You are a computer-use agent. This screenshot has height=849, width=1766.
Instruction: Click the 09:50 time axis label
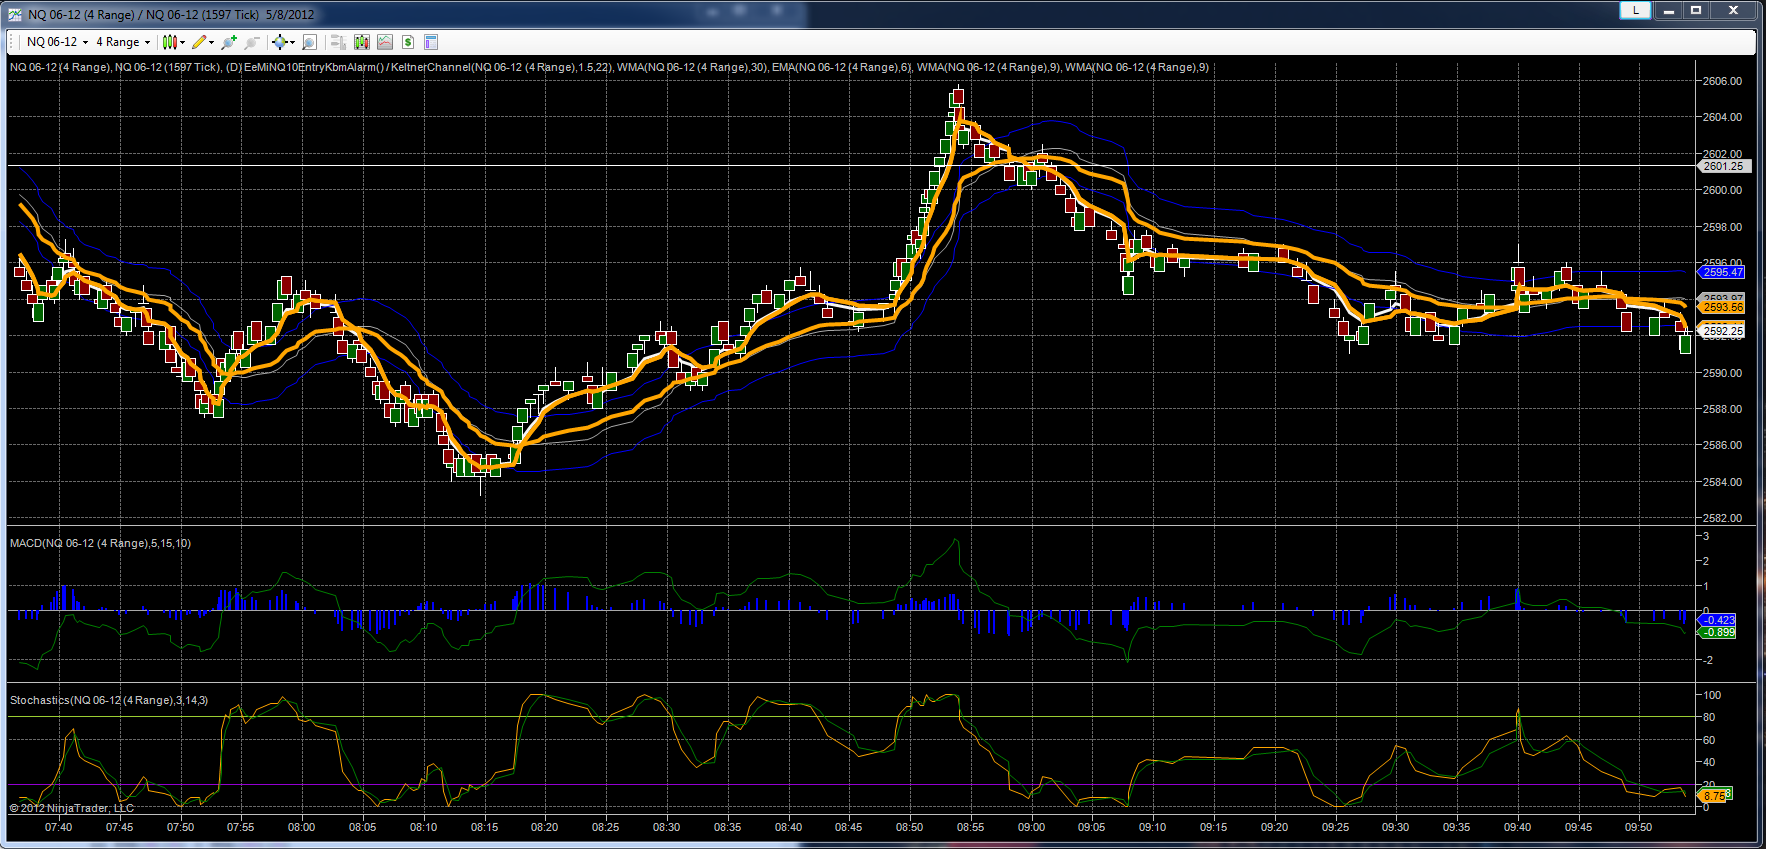click(x=1638, y=827)
